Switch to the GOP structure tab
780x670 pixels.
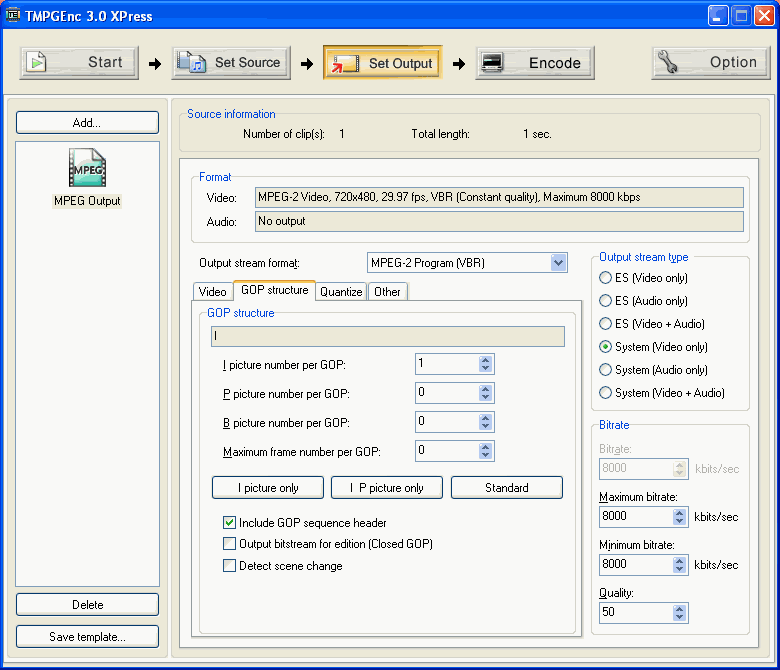click(x=275, y=290)
